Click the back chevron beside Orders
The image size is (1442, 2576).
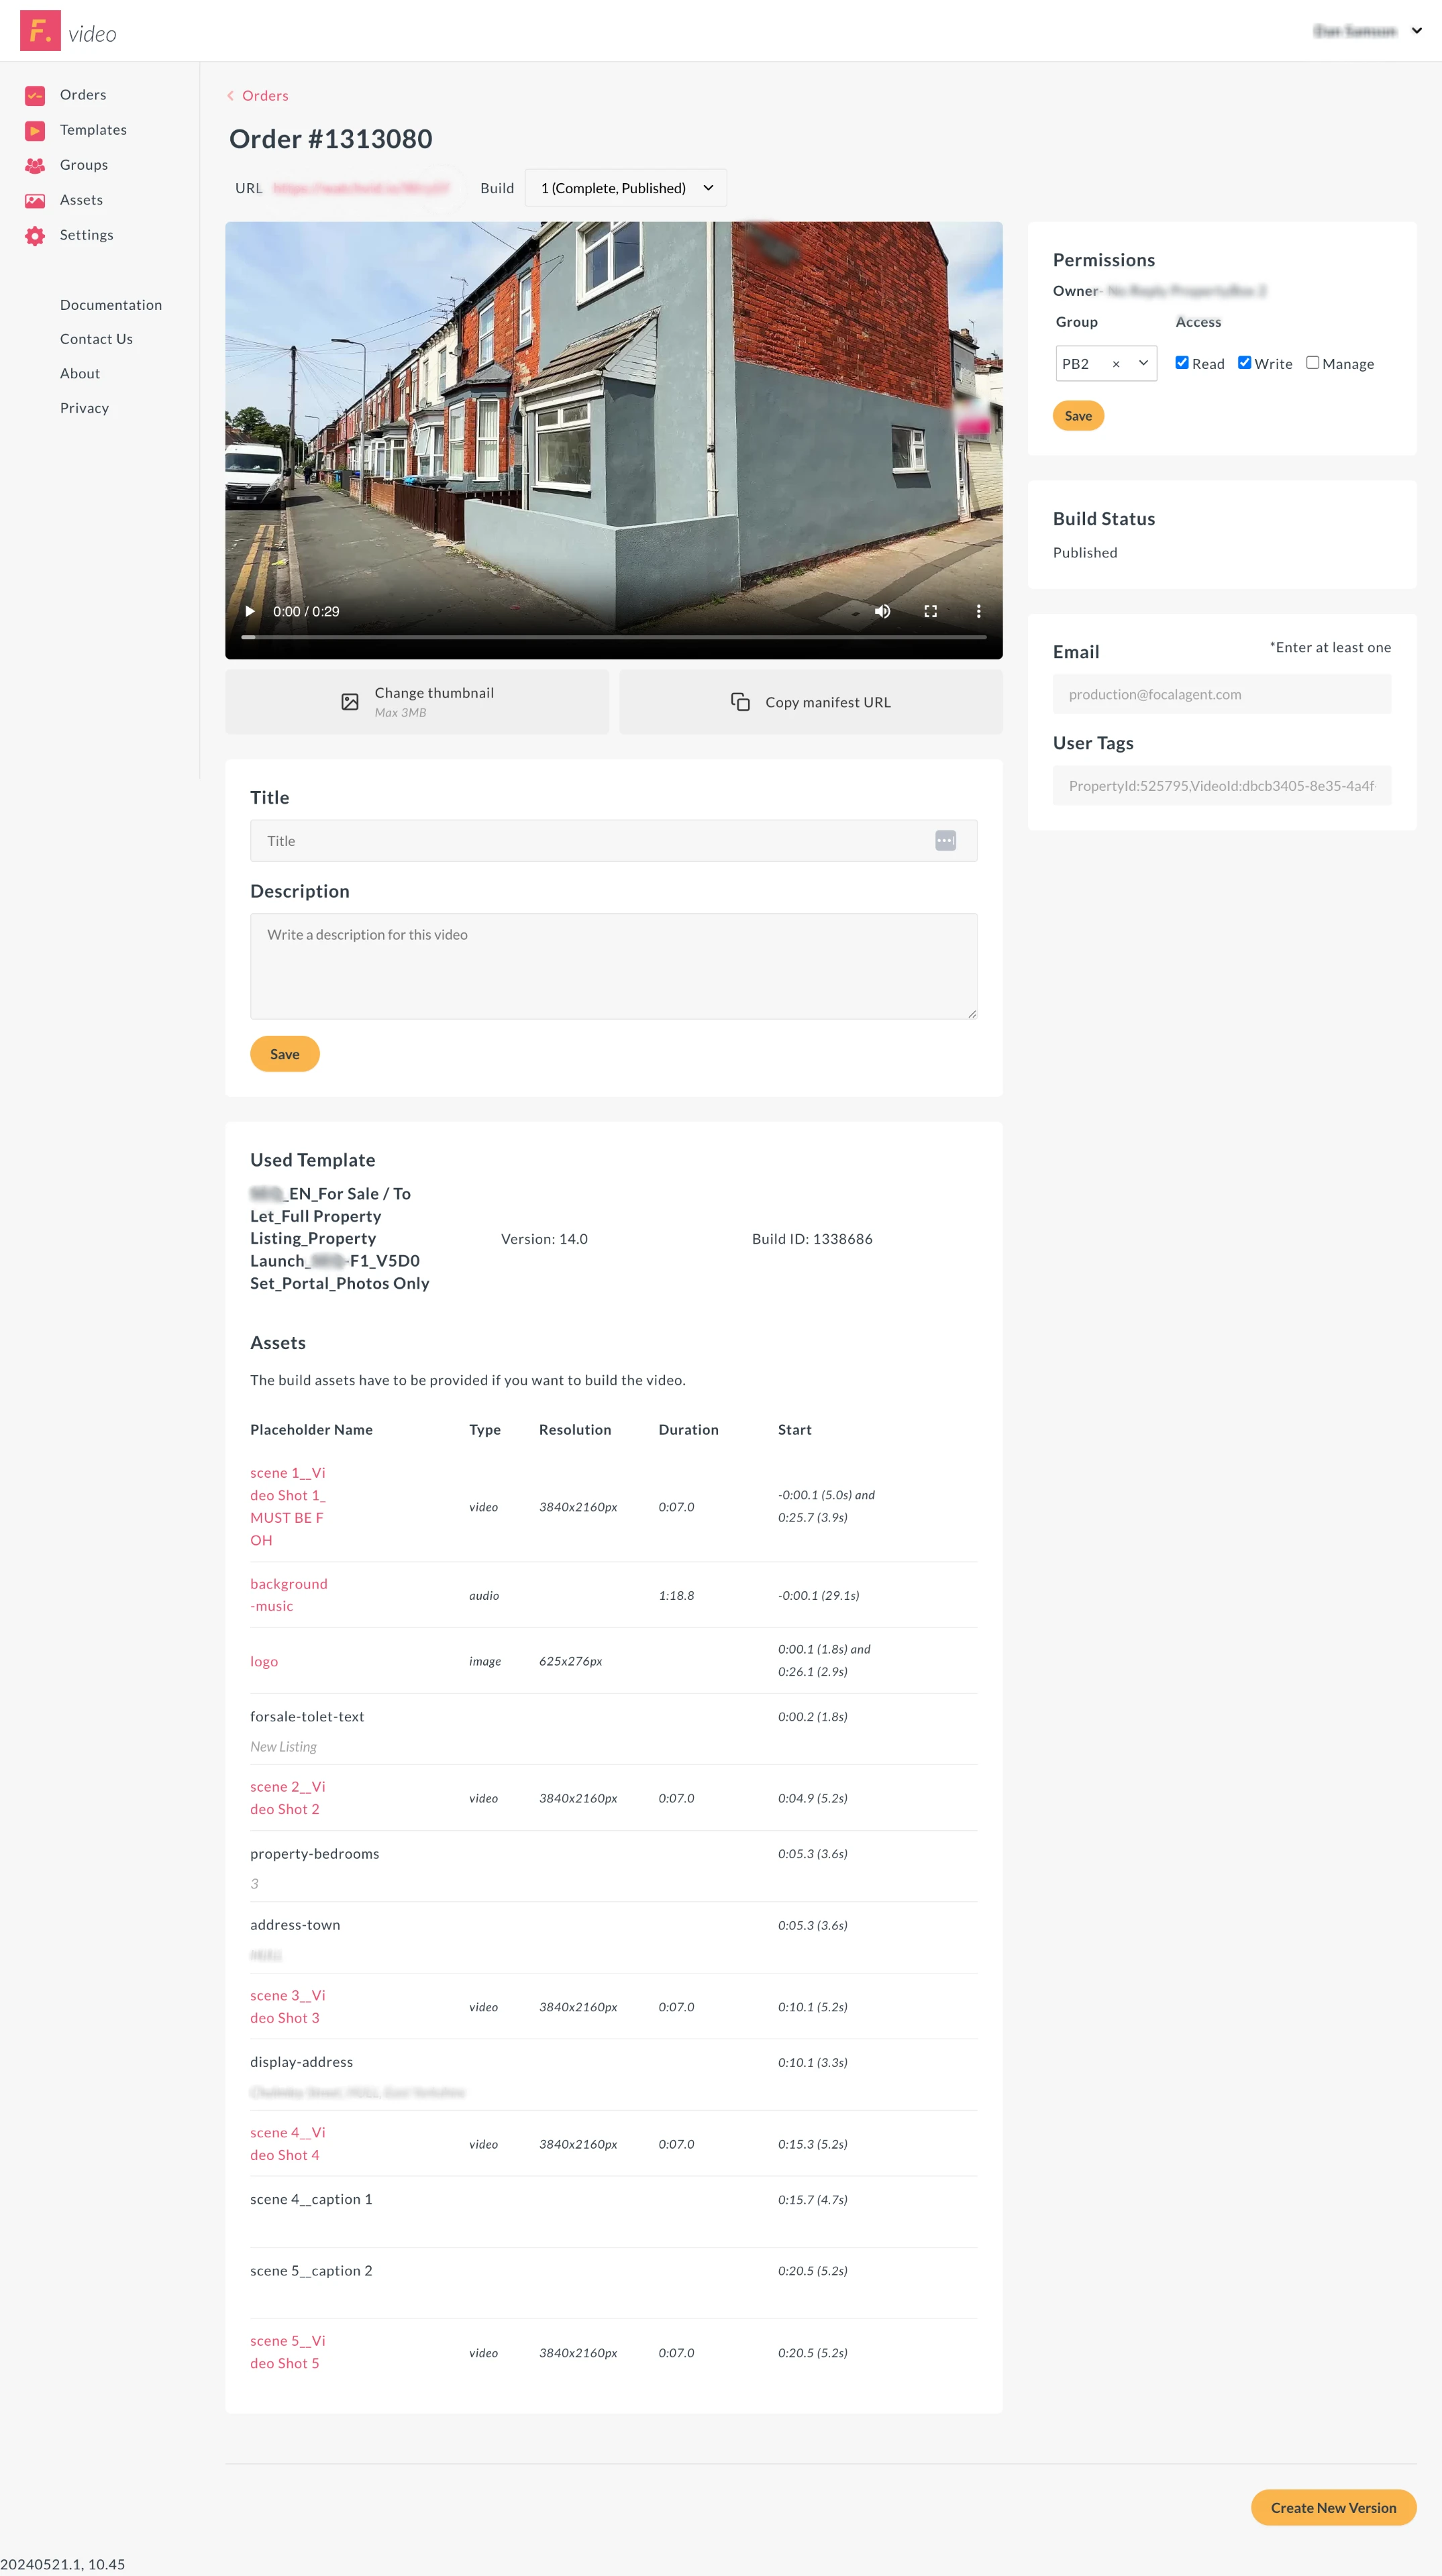pyautogui.click(x=231, y=96)
